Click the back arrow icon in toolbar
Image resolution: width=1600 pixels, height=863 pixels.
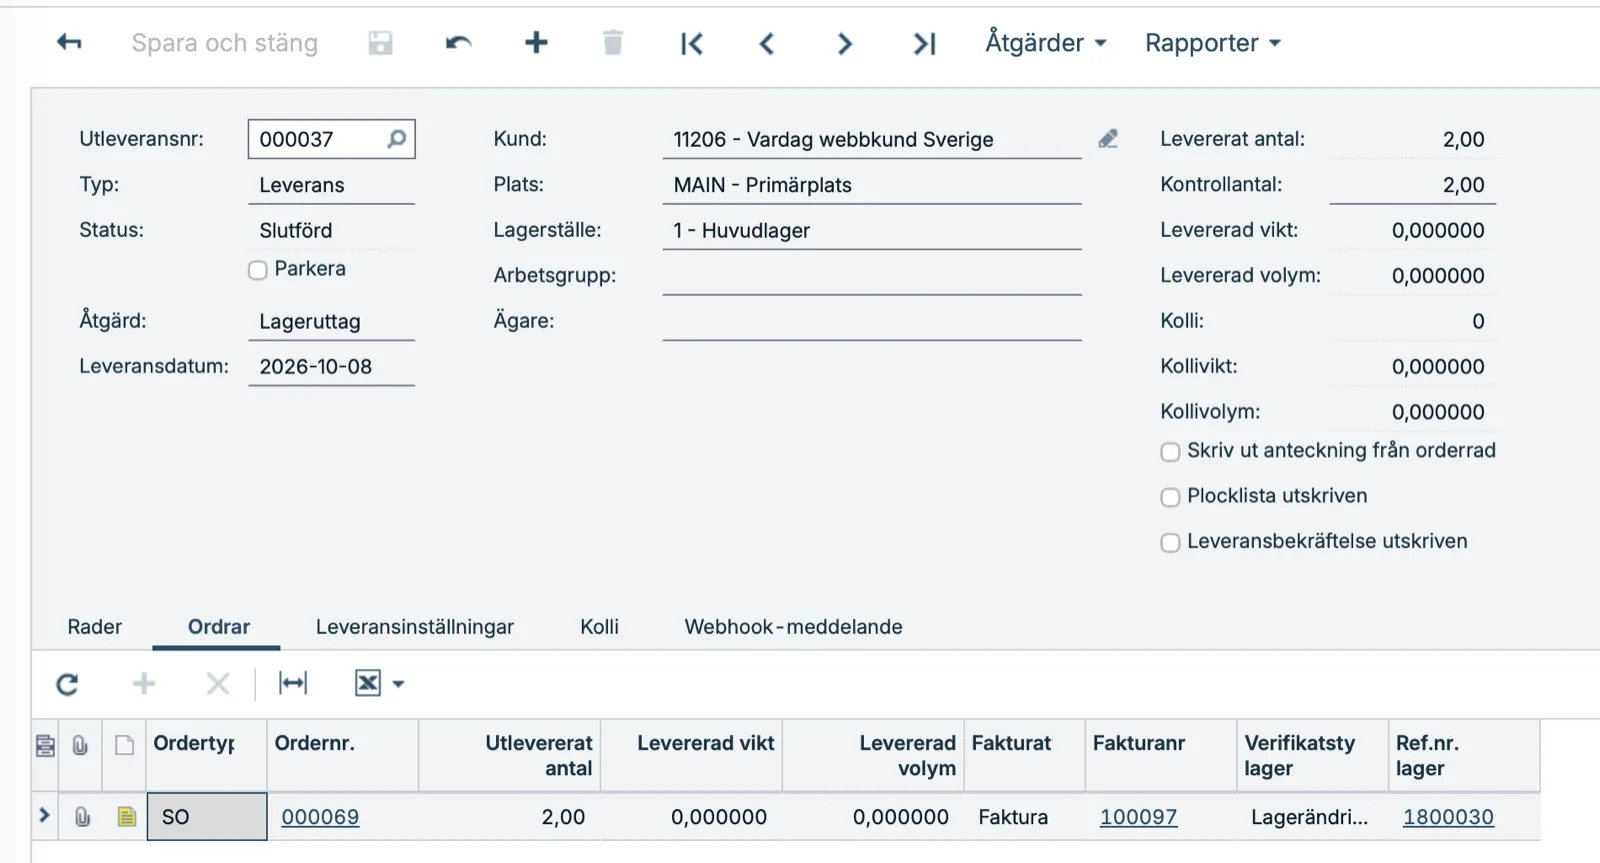click(x=69, y=42)
